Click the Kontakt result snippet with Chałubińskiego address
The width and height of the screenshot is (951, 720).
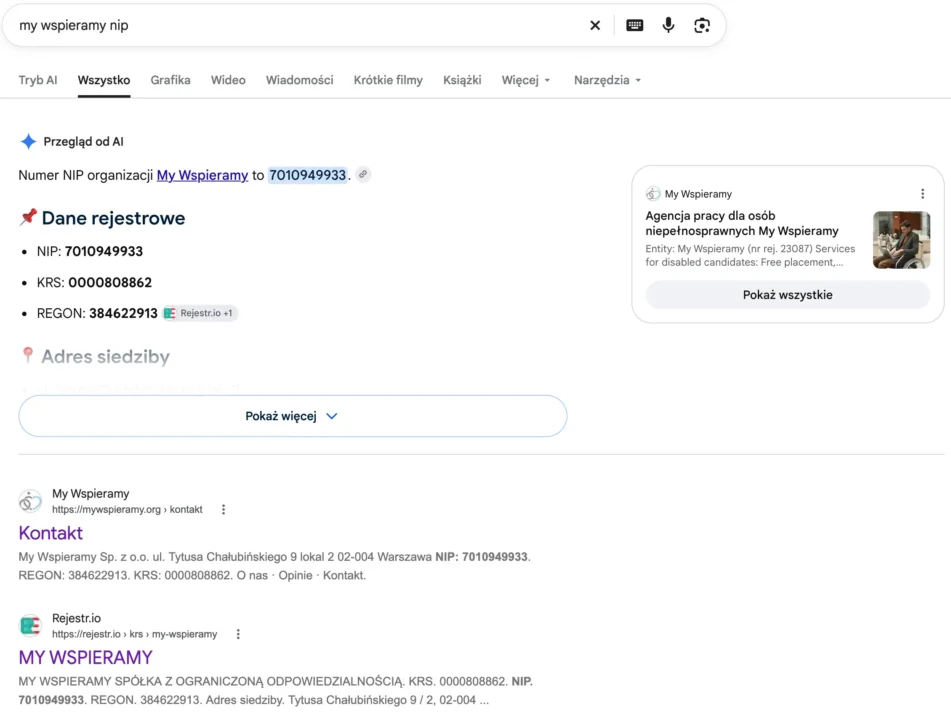coord(275,566)
